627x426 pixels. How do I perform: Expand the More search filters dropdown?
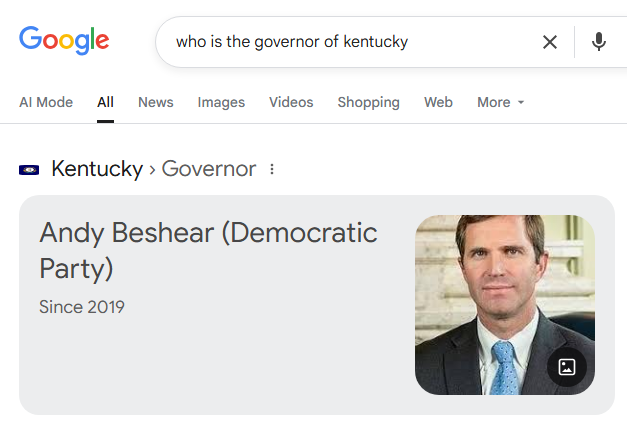pyautogui.click(x=500, y=102)
